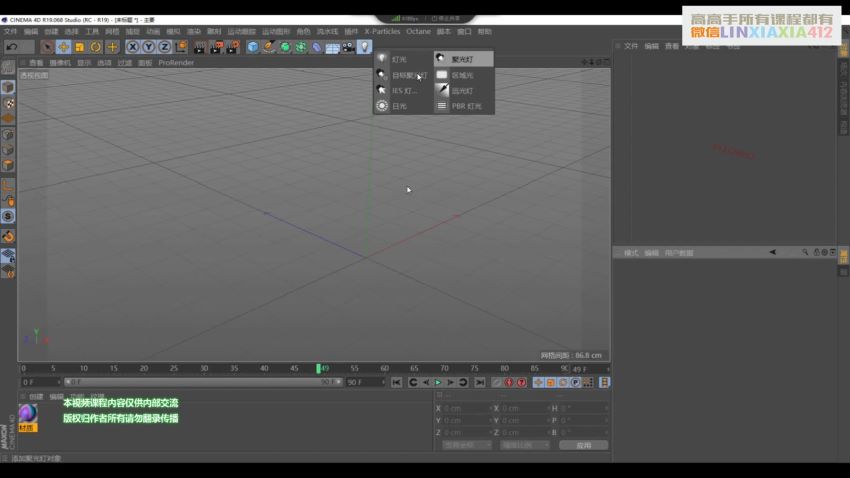Open the attribute manager 模式 menu

(x=631, y=253)
